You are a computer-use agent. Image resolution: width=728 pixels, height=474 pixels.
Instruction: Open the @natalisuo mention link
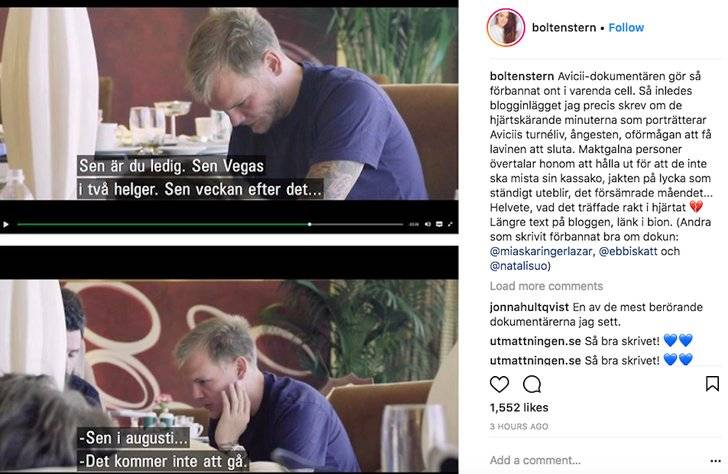[x=518, y=266]
